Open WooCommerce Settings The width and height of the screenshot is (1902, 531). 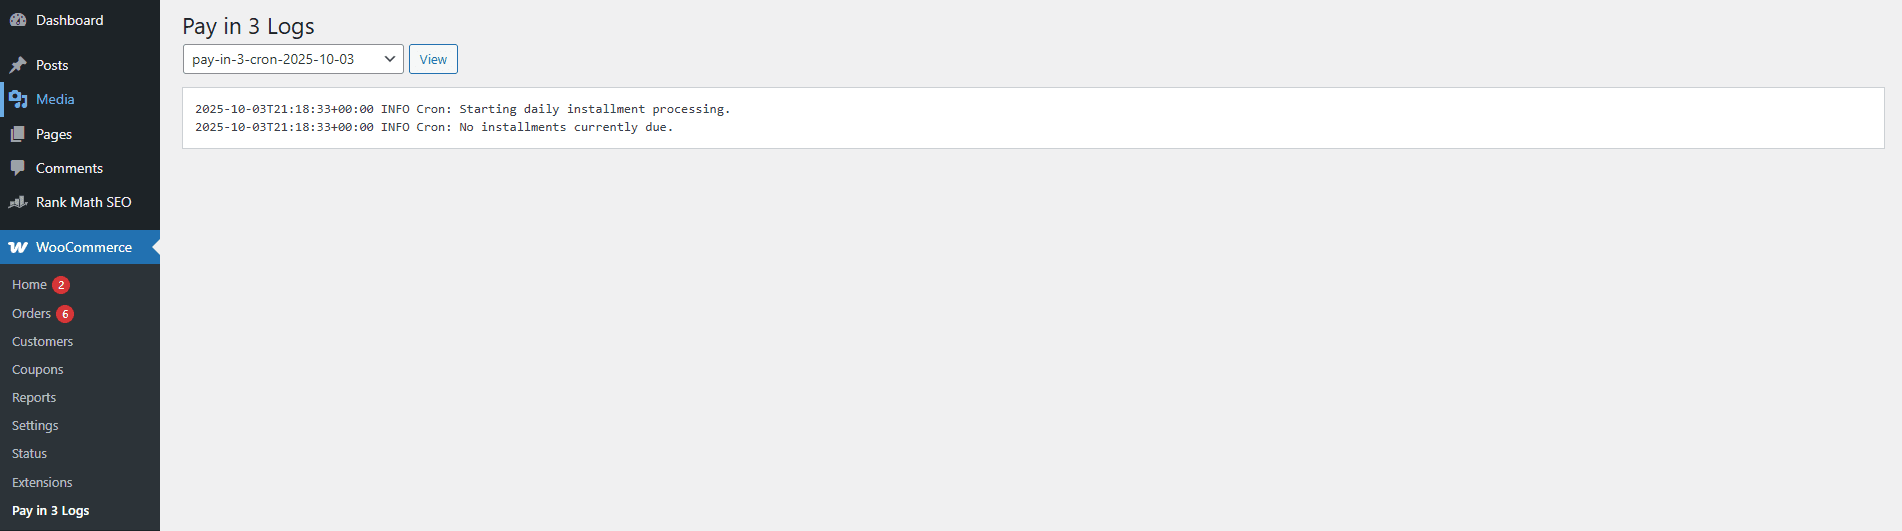click(35, 426)
